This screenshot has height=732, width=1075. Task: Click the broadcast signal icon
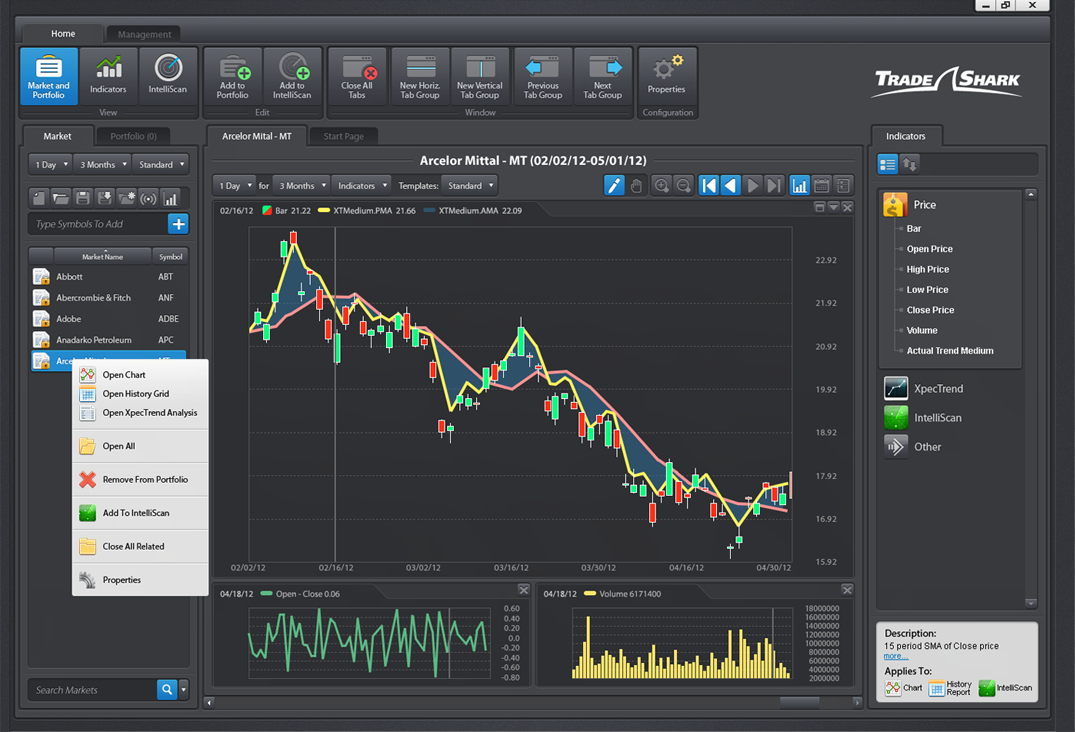click(x=148, y=199)
